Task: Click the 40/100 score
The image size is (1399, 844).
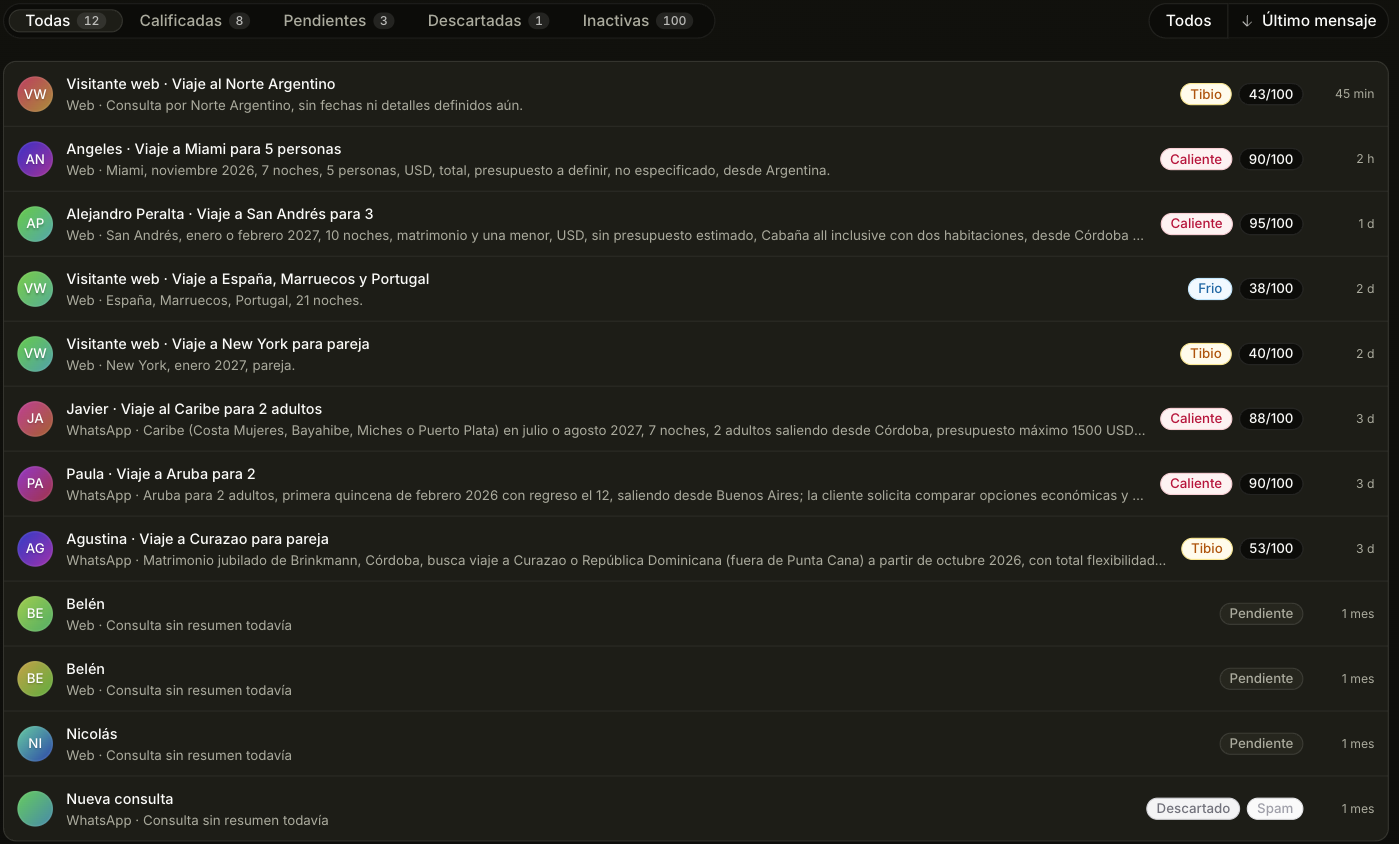Action: click(1271, 354)
